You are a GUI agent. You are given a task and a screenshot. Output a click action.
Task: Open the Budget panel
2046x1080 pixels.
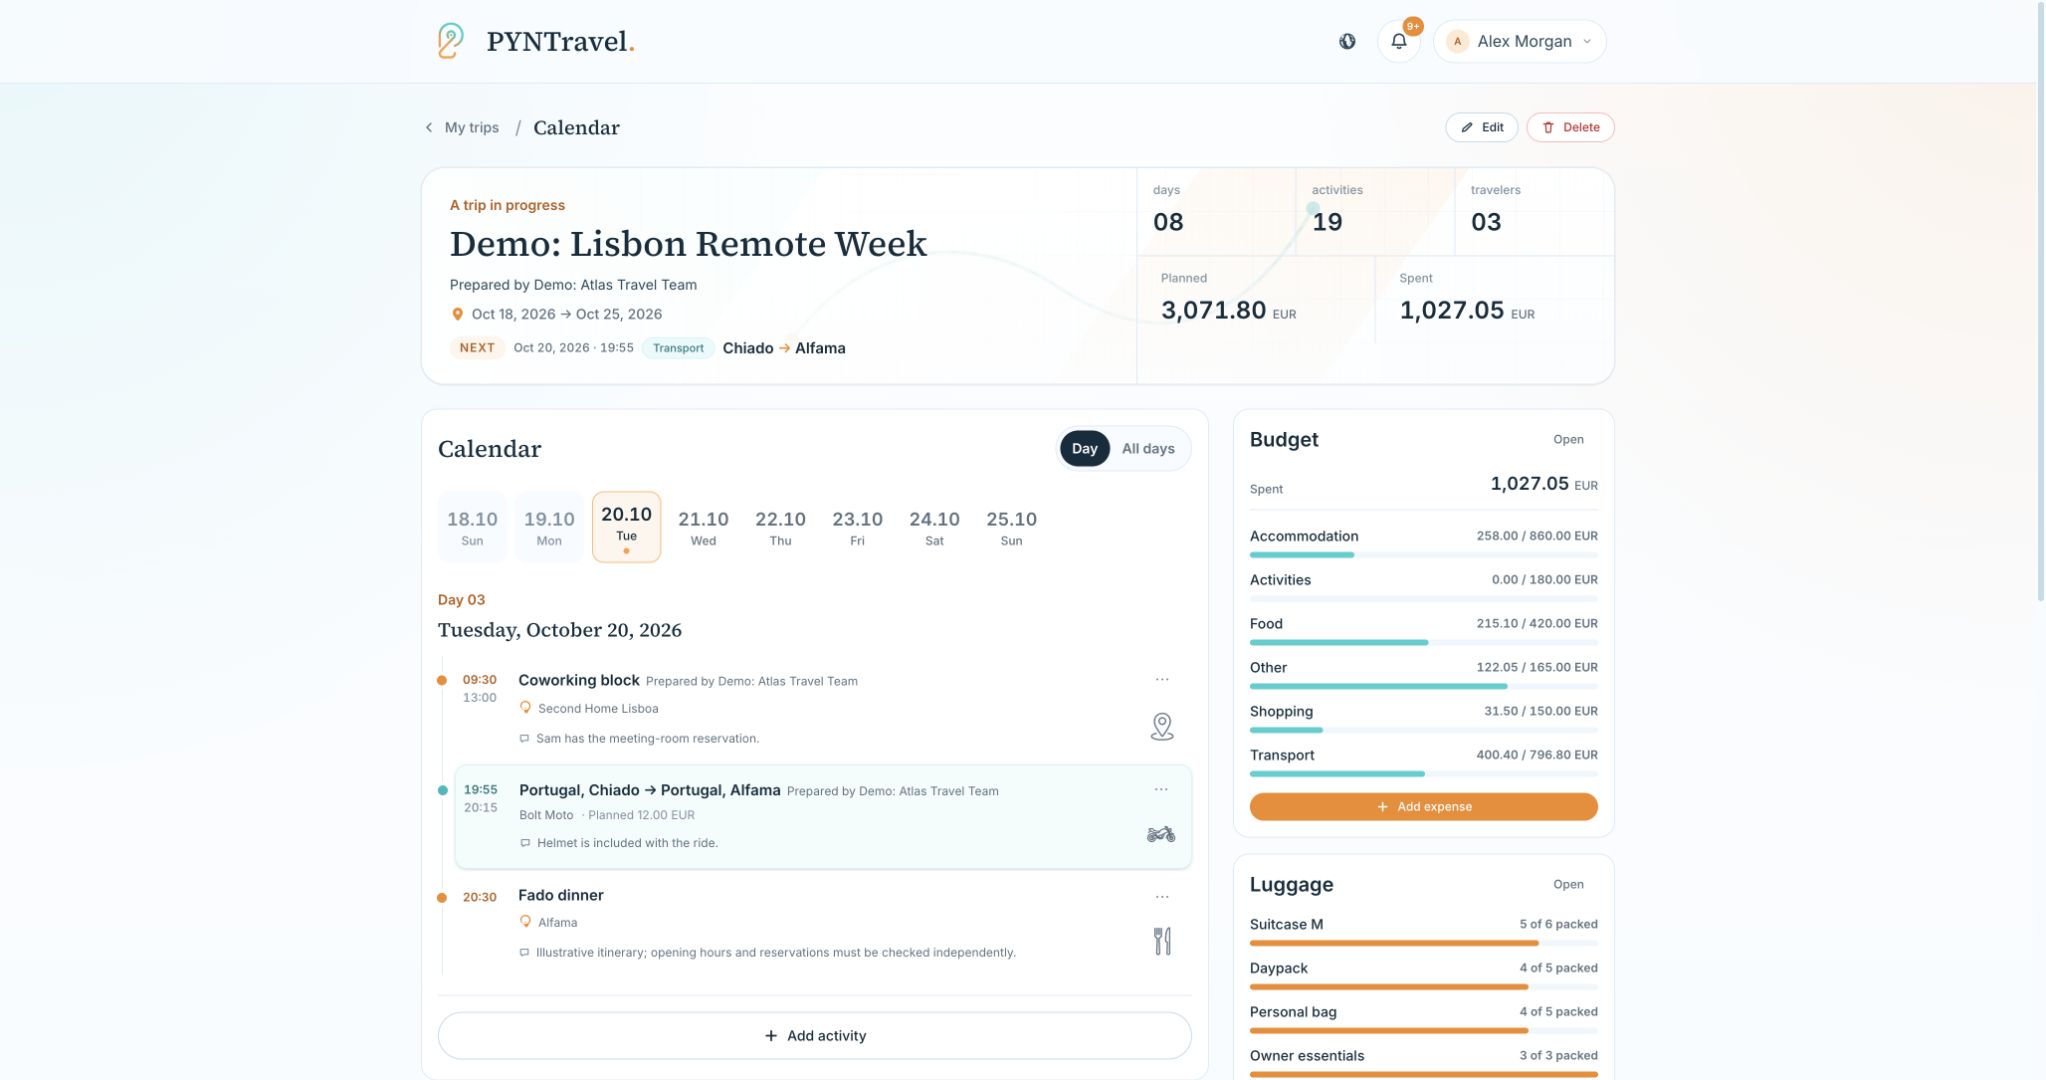[x=1568, y=440]
